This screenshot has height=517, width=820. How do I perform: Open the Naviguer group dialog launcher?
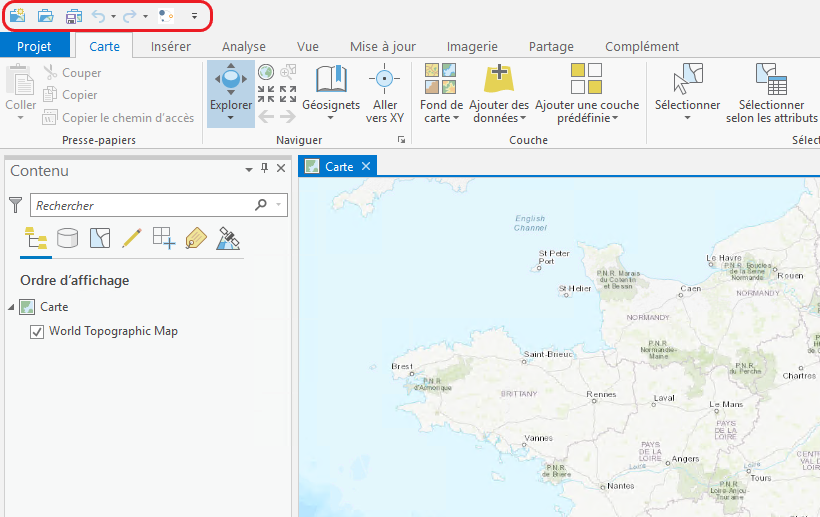(x=401, y=140)
